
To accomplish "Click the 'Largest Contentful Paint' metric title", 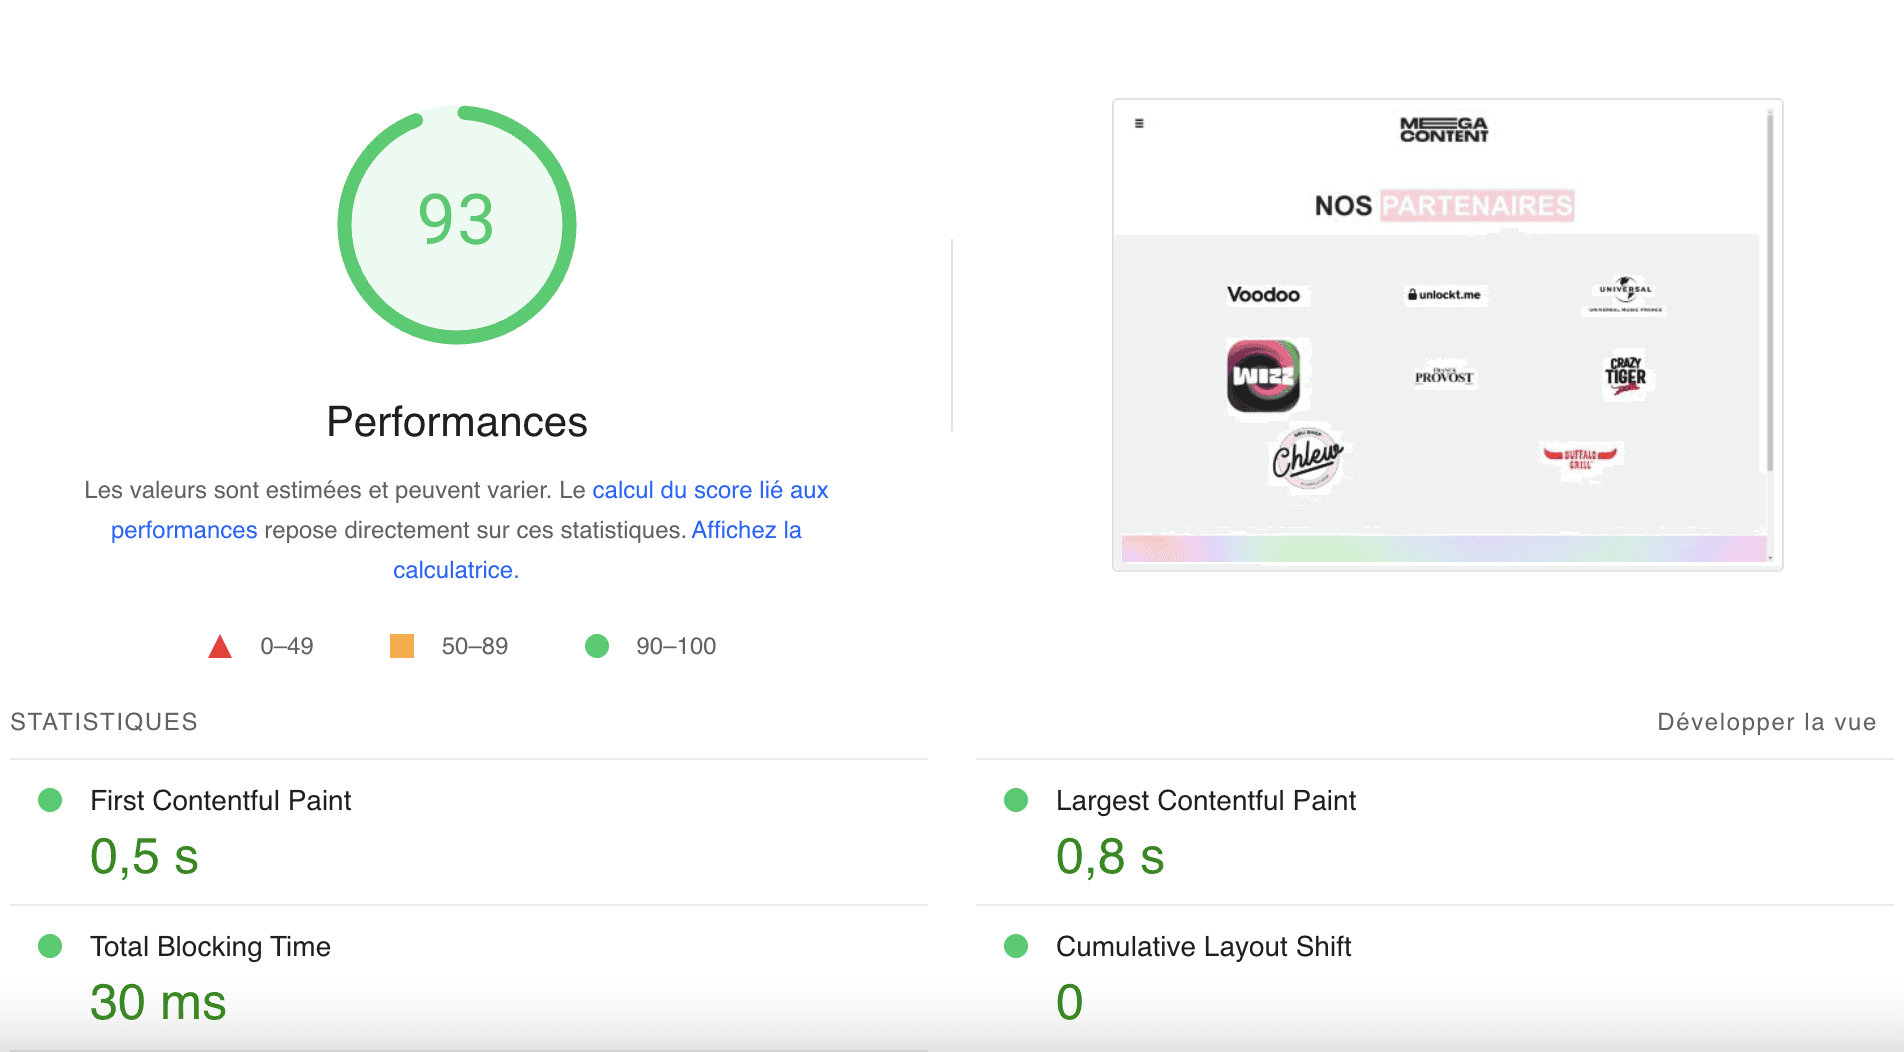I will [x=1206, y=801].
